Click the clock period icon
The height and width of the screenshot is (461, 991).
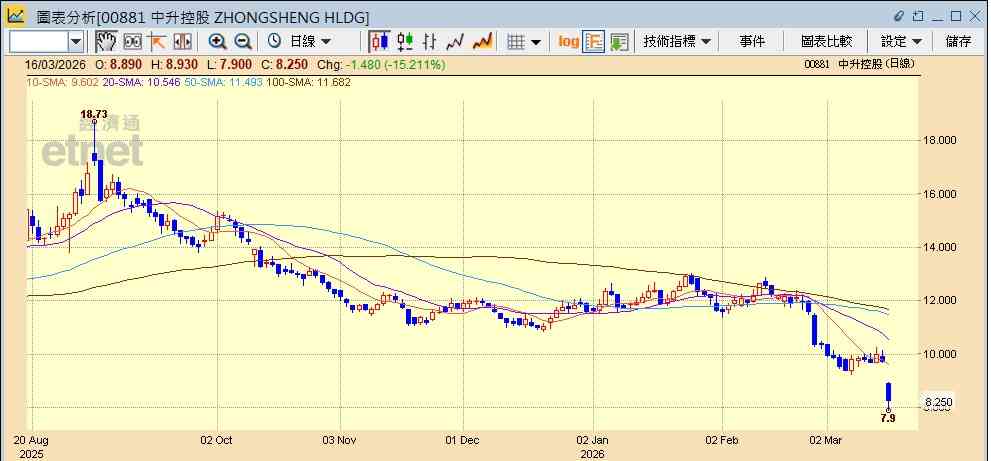pyautogui.click(x=274, y=42)
